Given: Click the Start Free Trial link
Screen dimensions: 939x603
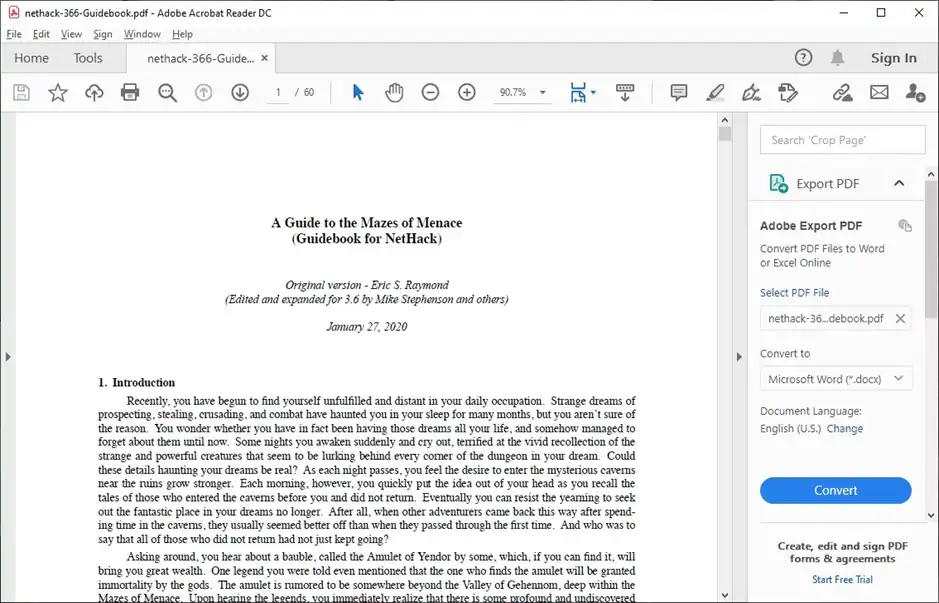Looking at the screenshot, I should [x=842, y=580].
